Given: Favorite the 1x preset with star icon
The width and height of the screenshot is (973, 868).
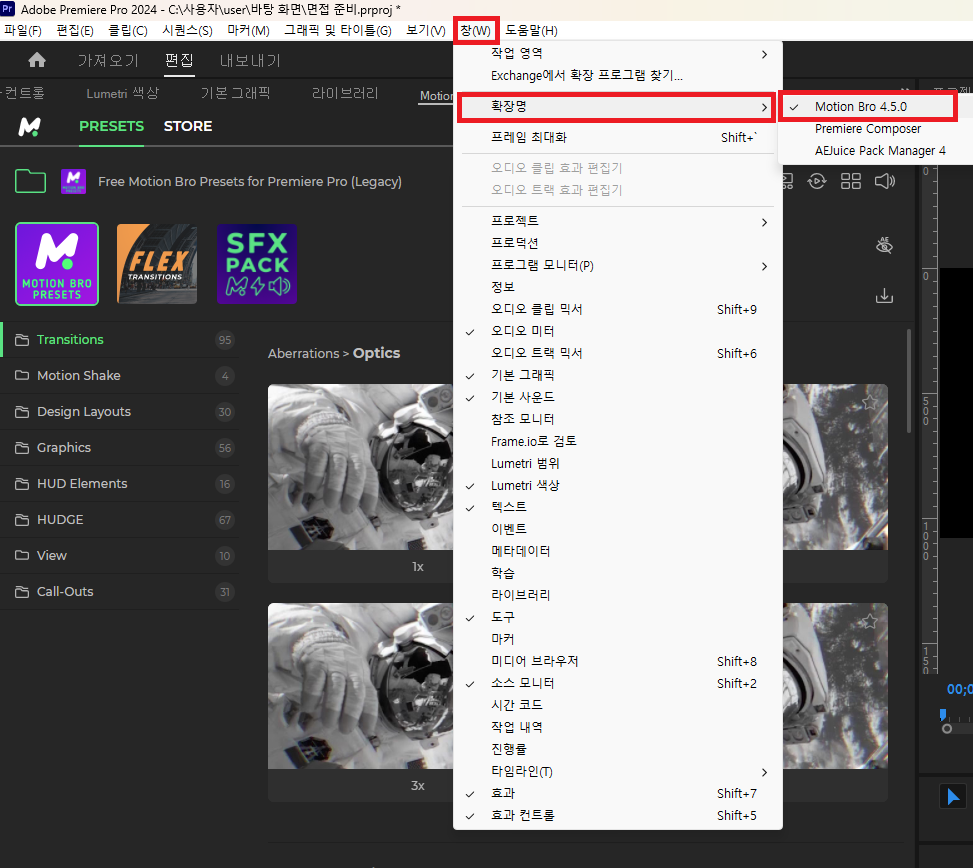Looking at the screenshot, I should [869, 403].
